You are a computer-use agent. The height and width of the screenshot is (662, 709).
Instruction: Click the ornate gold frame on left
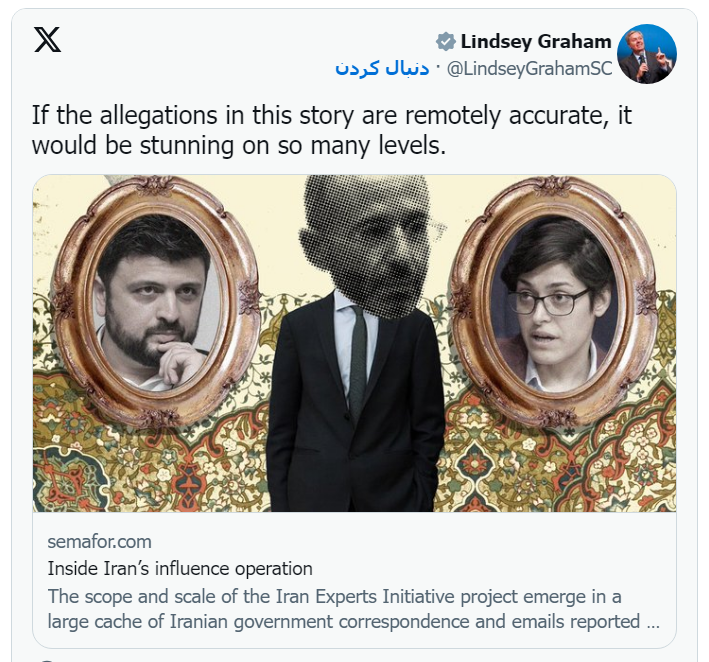155,302
